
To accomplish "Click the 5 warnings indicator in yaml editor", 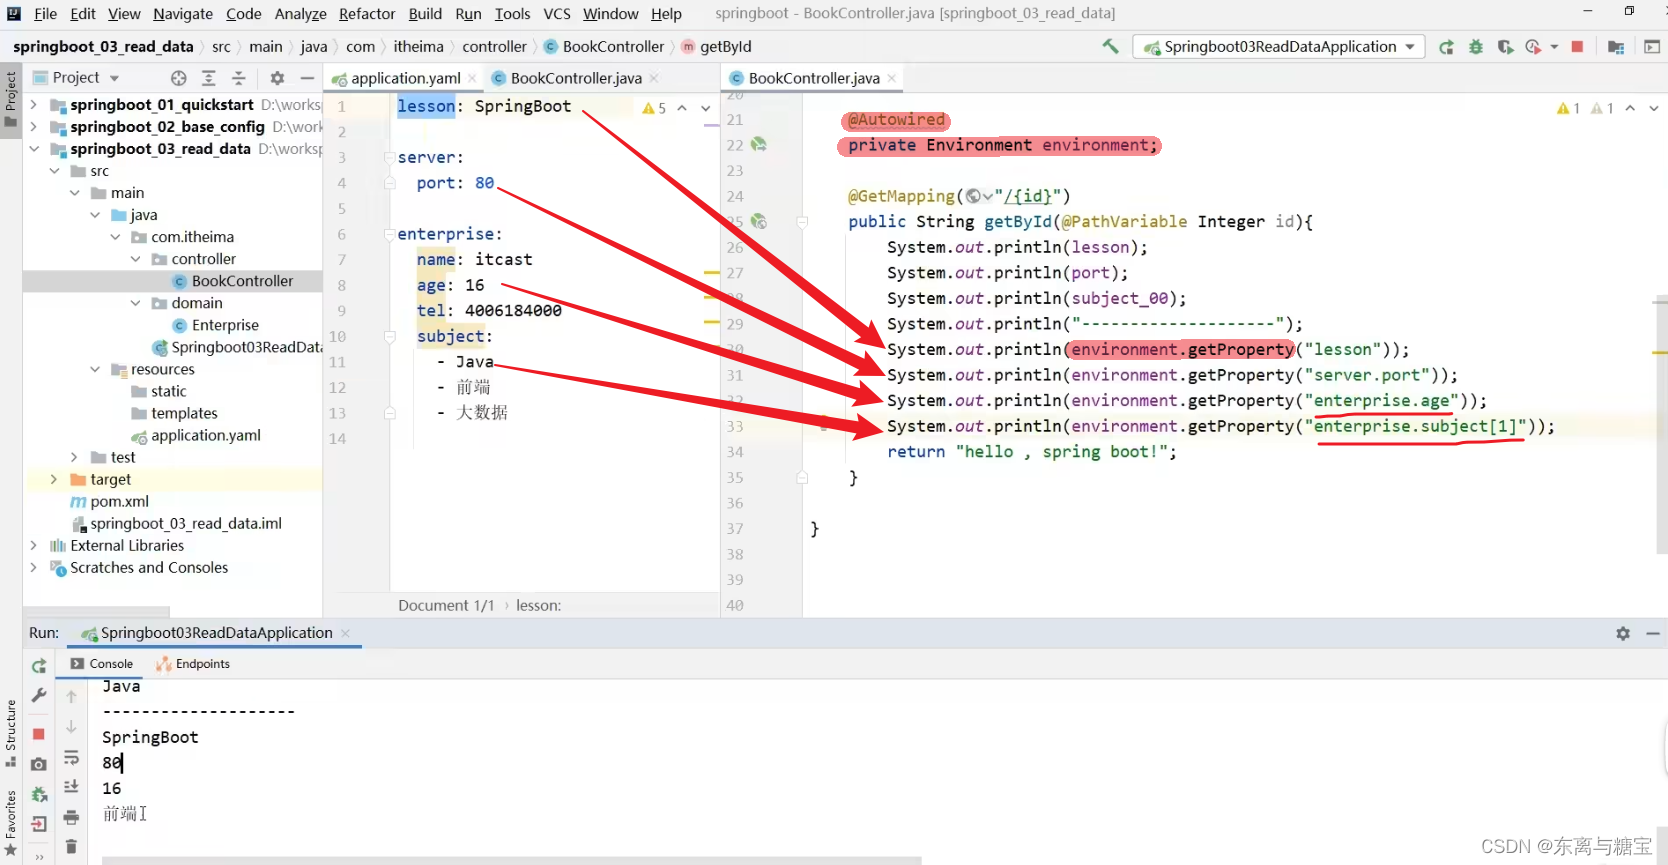I will [x=654, y=108].
